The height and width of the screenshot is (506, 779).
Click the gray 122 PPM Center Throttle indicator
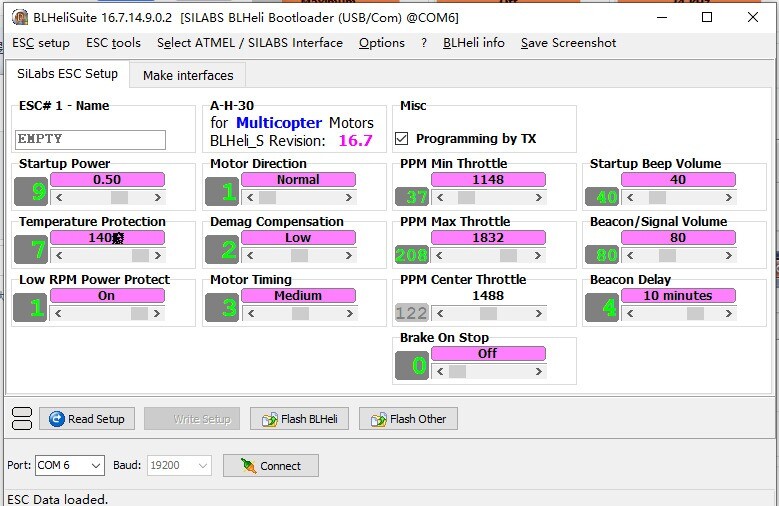411,313
